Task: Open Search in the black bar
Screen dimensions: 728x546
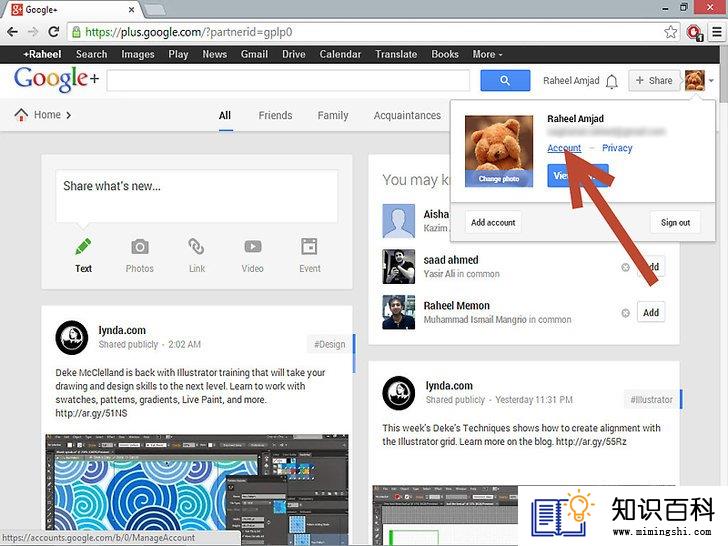Action: coord(91,54)
